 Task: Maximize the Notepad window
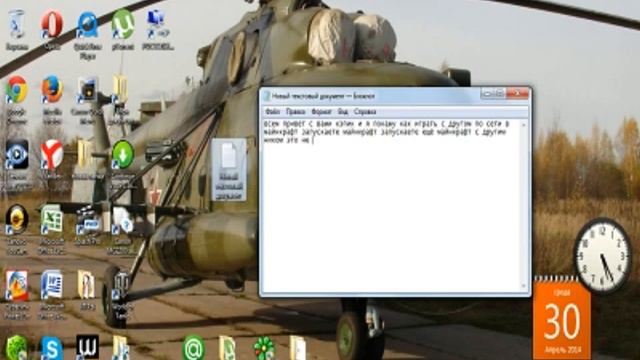(x=500, y=94)
